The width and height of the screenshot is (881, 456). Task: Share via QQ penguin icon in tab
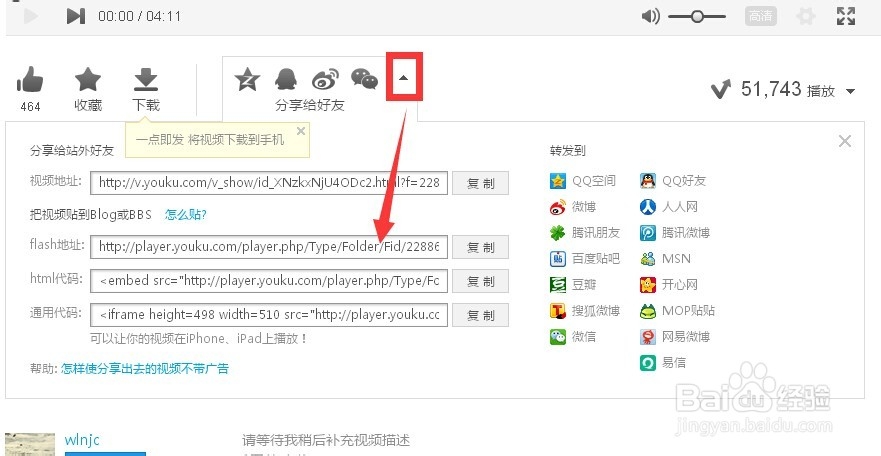(x=285, y=79)
